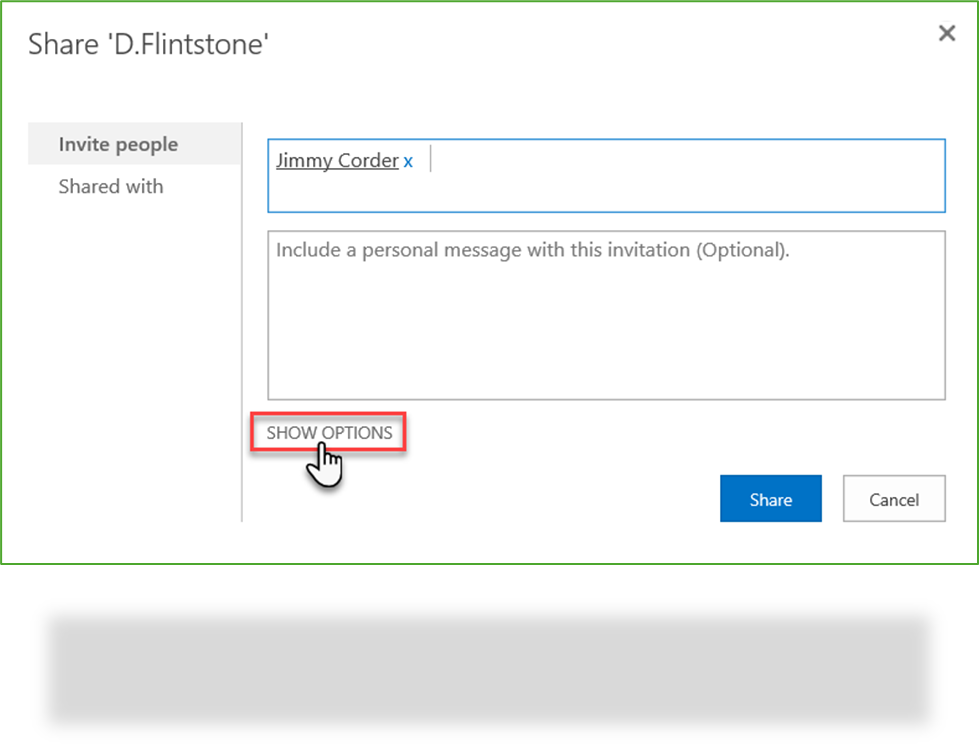Reveal additional sharing options

[329, 432]
